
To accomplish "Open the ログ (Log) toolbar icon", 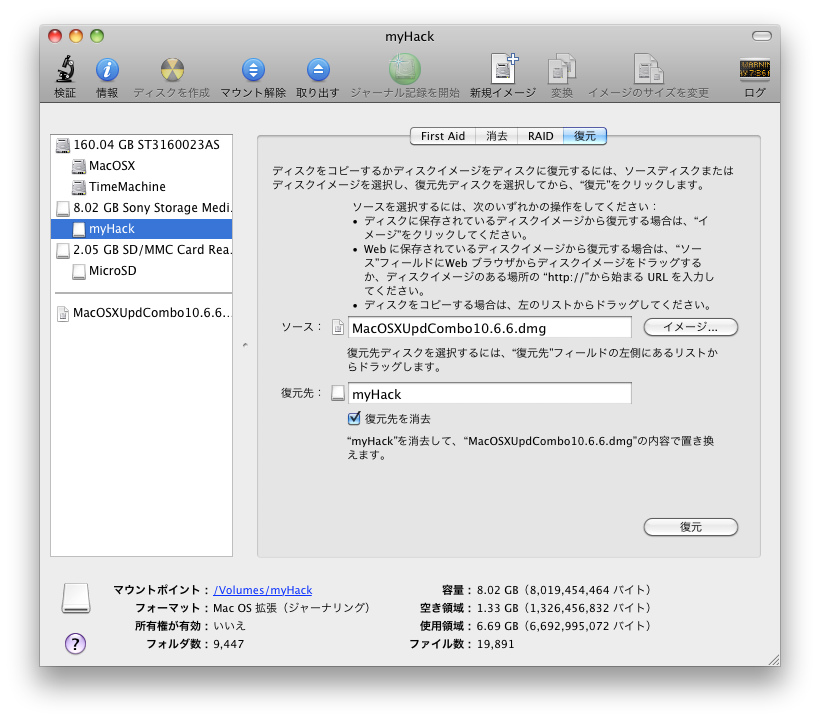I will [x=755, y=72].
